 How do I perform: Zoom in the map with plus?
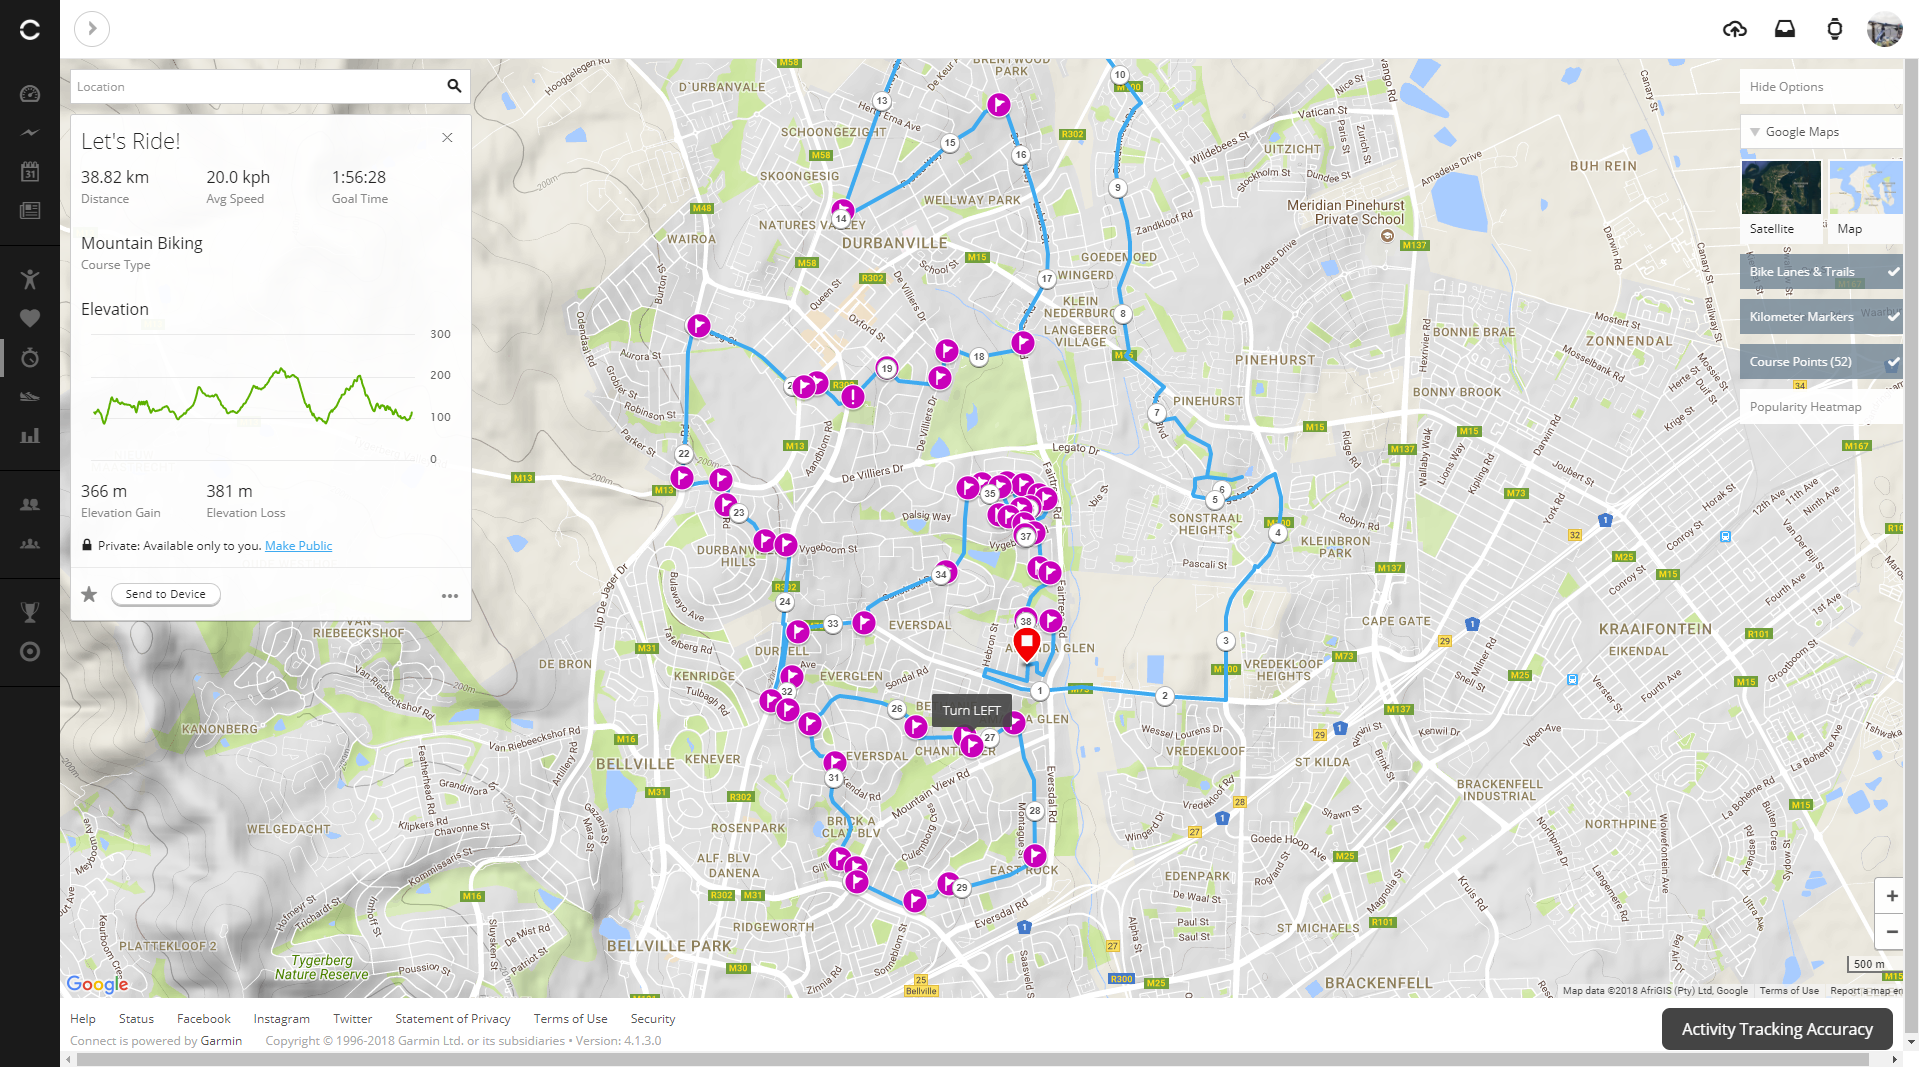(x=1891, y=896)
